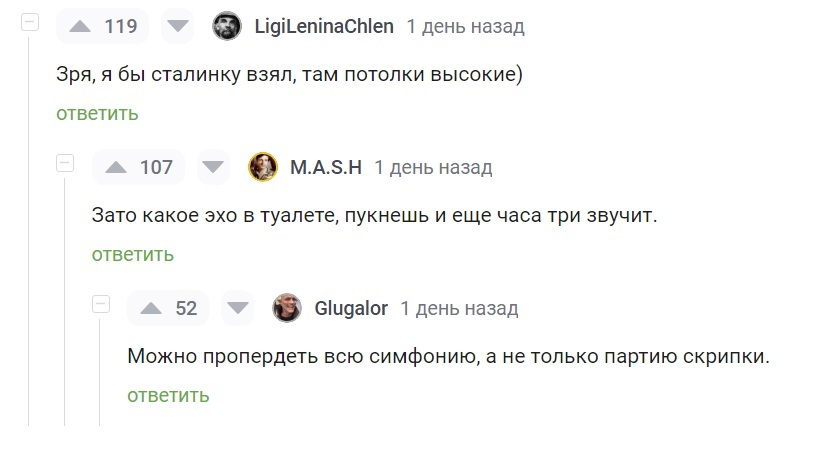The image size is (826, 452).
Task: Open the M.A.S.H username link
Action: click(326, 167)
